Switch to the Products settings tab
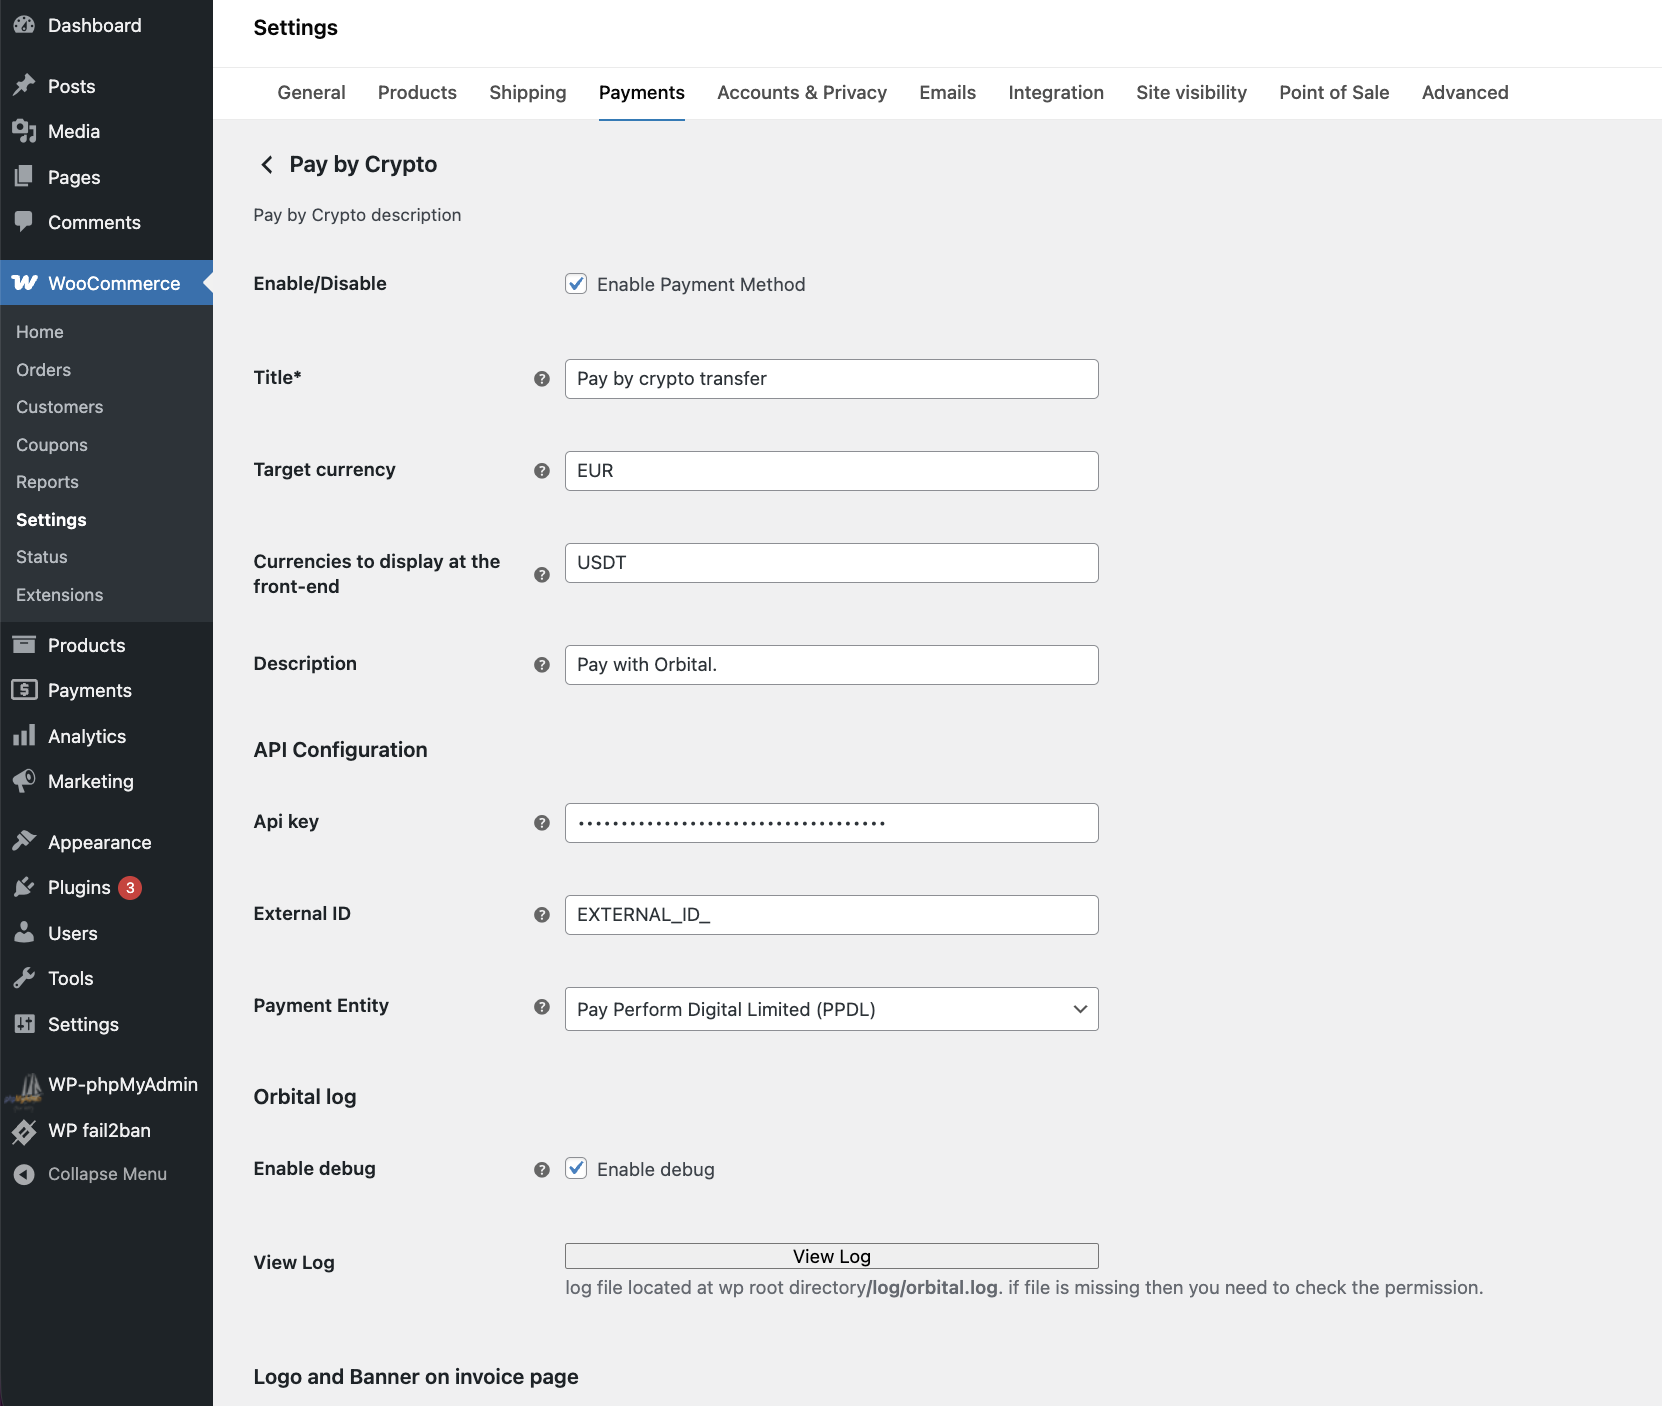Screen dimensions: 1662x1406 pos(417,93)
